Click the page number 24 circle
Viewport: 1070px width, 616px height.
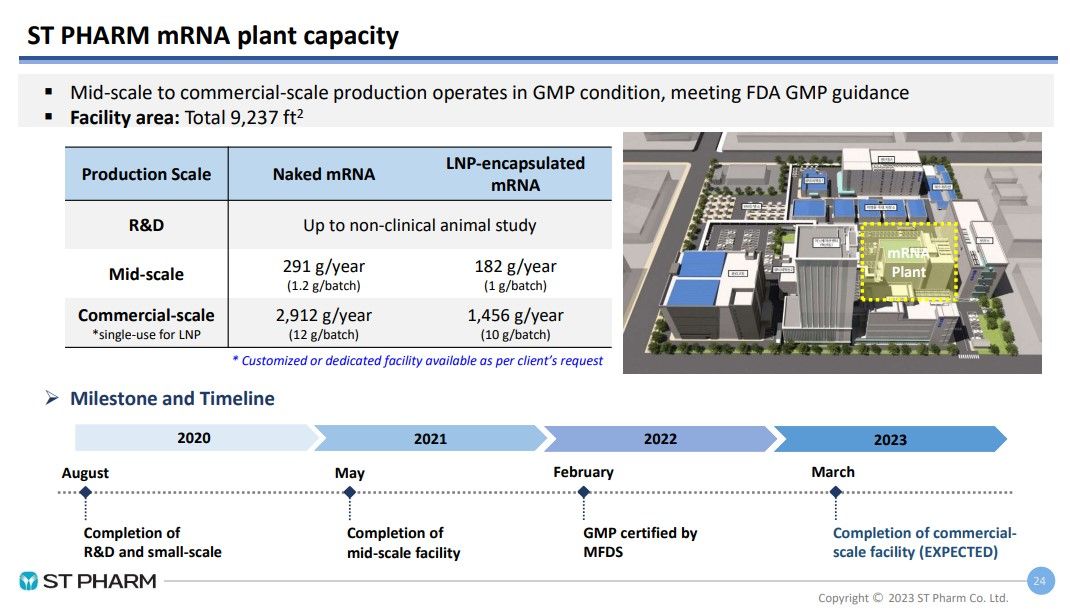[x=1041, y=581]
